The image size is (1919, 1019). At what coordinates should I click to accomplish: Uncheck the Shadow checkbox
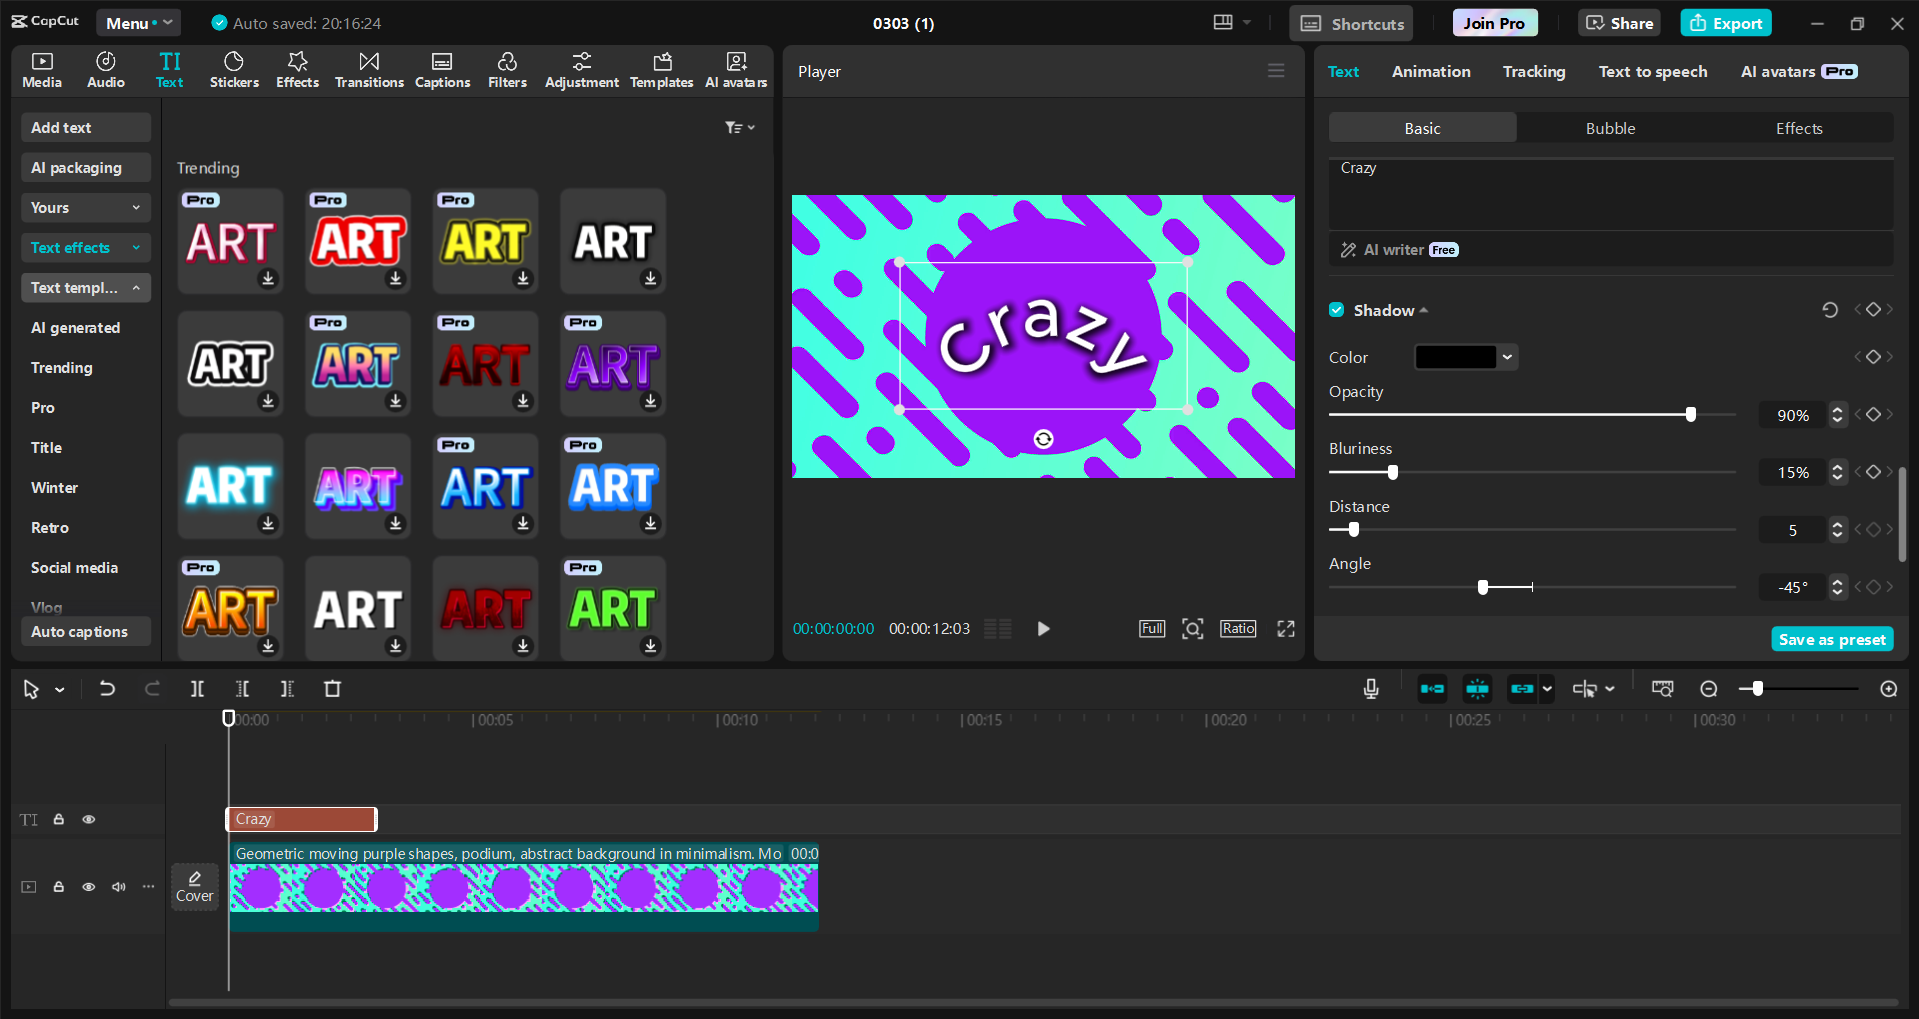pyautogui.click(x=1337, y=310)
